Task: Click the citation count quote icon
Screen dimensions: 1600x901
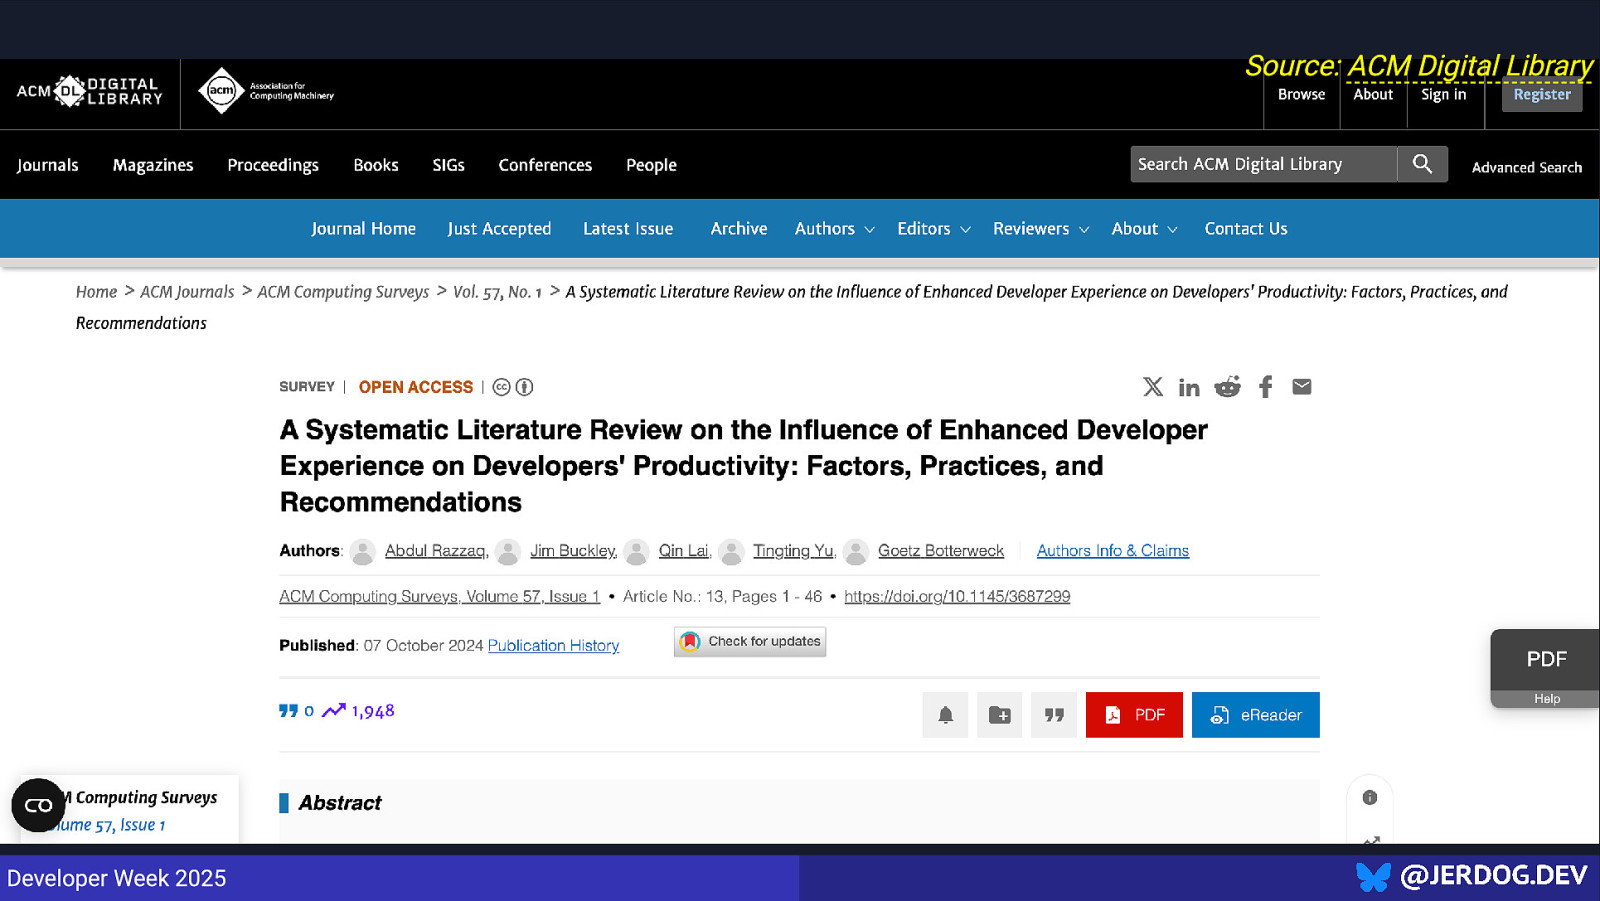Action: (x=288, y=711)
